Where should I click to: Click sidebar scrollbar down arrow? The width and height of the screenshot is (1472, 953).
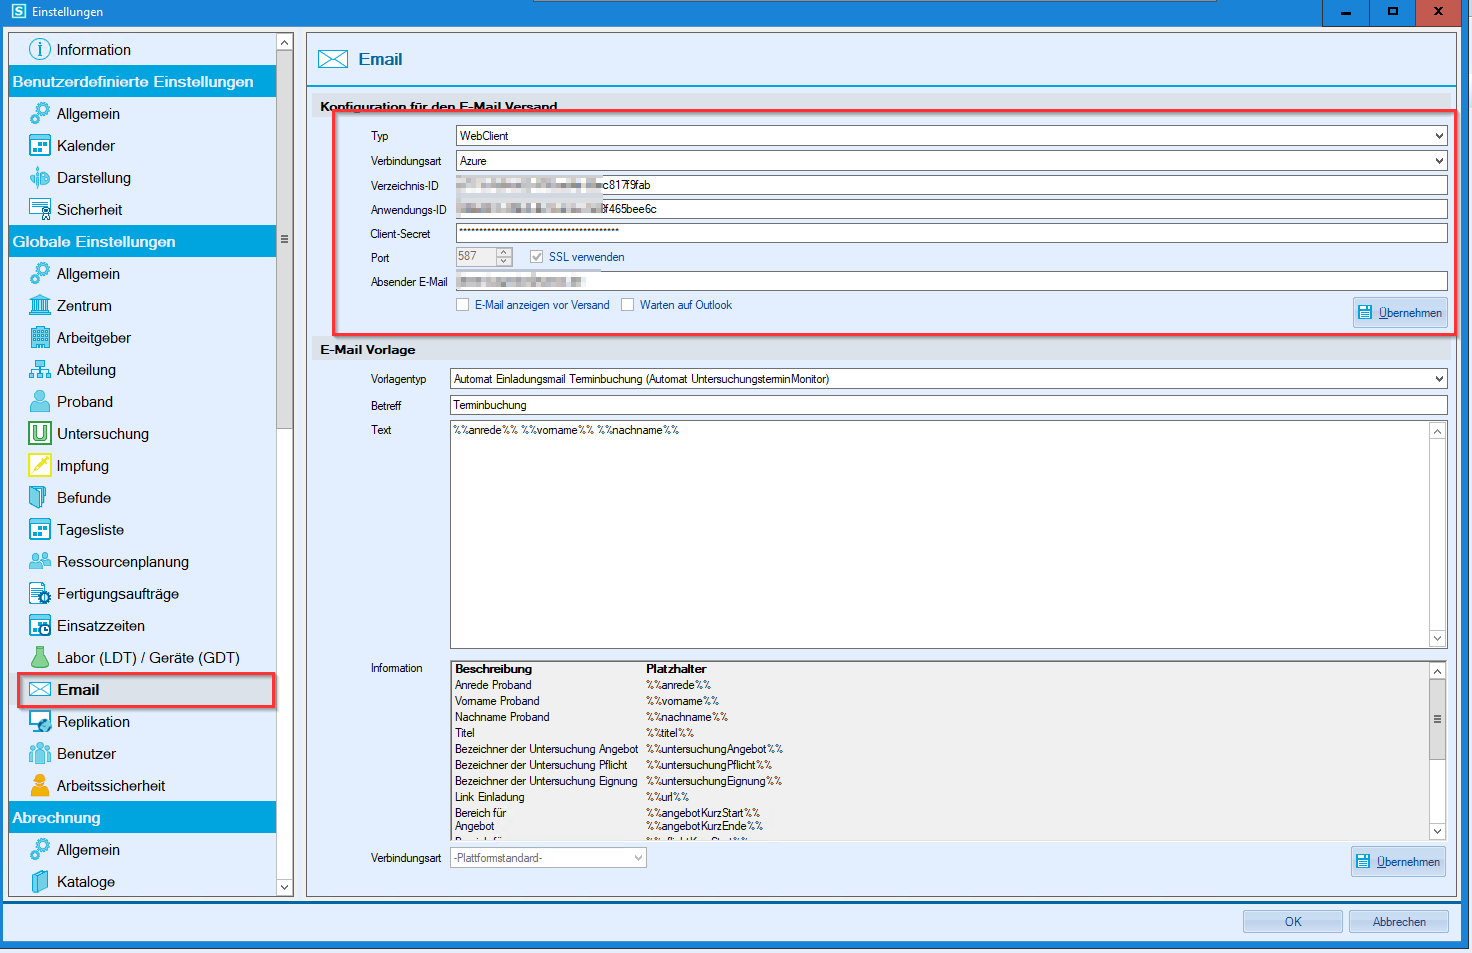[285, 887]
